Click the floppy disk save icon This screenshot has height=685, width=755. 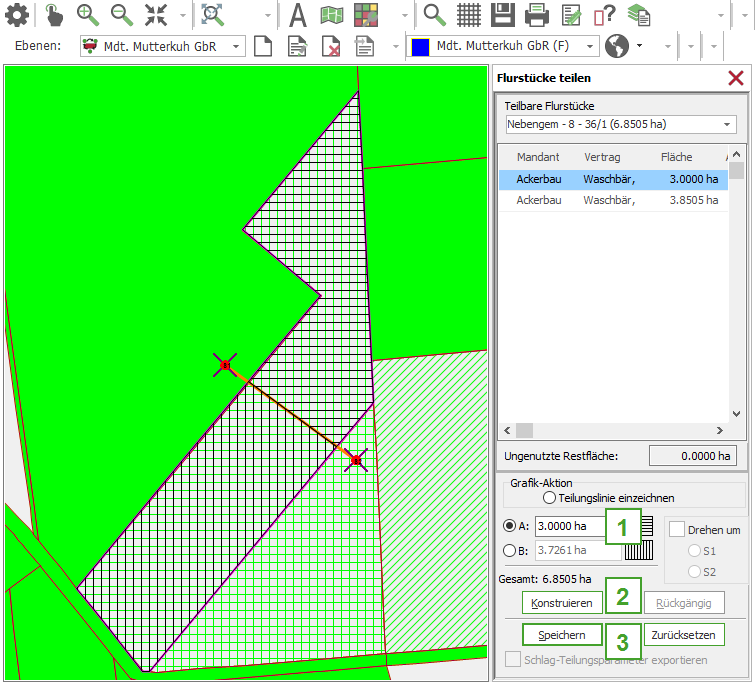(503, 14)
